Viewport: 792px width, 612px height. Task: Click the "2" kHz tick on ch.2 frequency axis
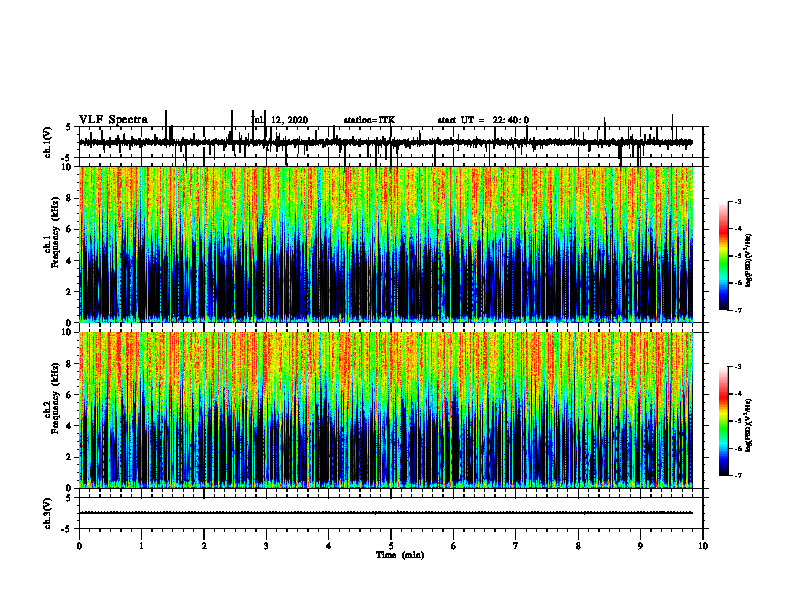coord(70,457)
